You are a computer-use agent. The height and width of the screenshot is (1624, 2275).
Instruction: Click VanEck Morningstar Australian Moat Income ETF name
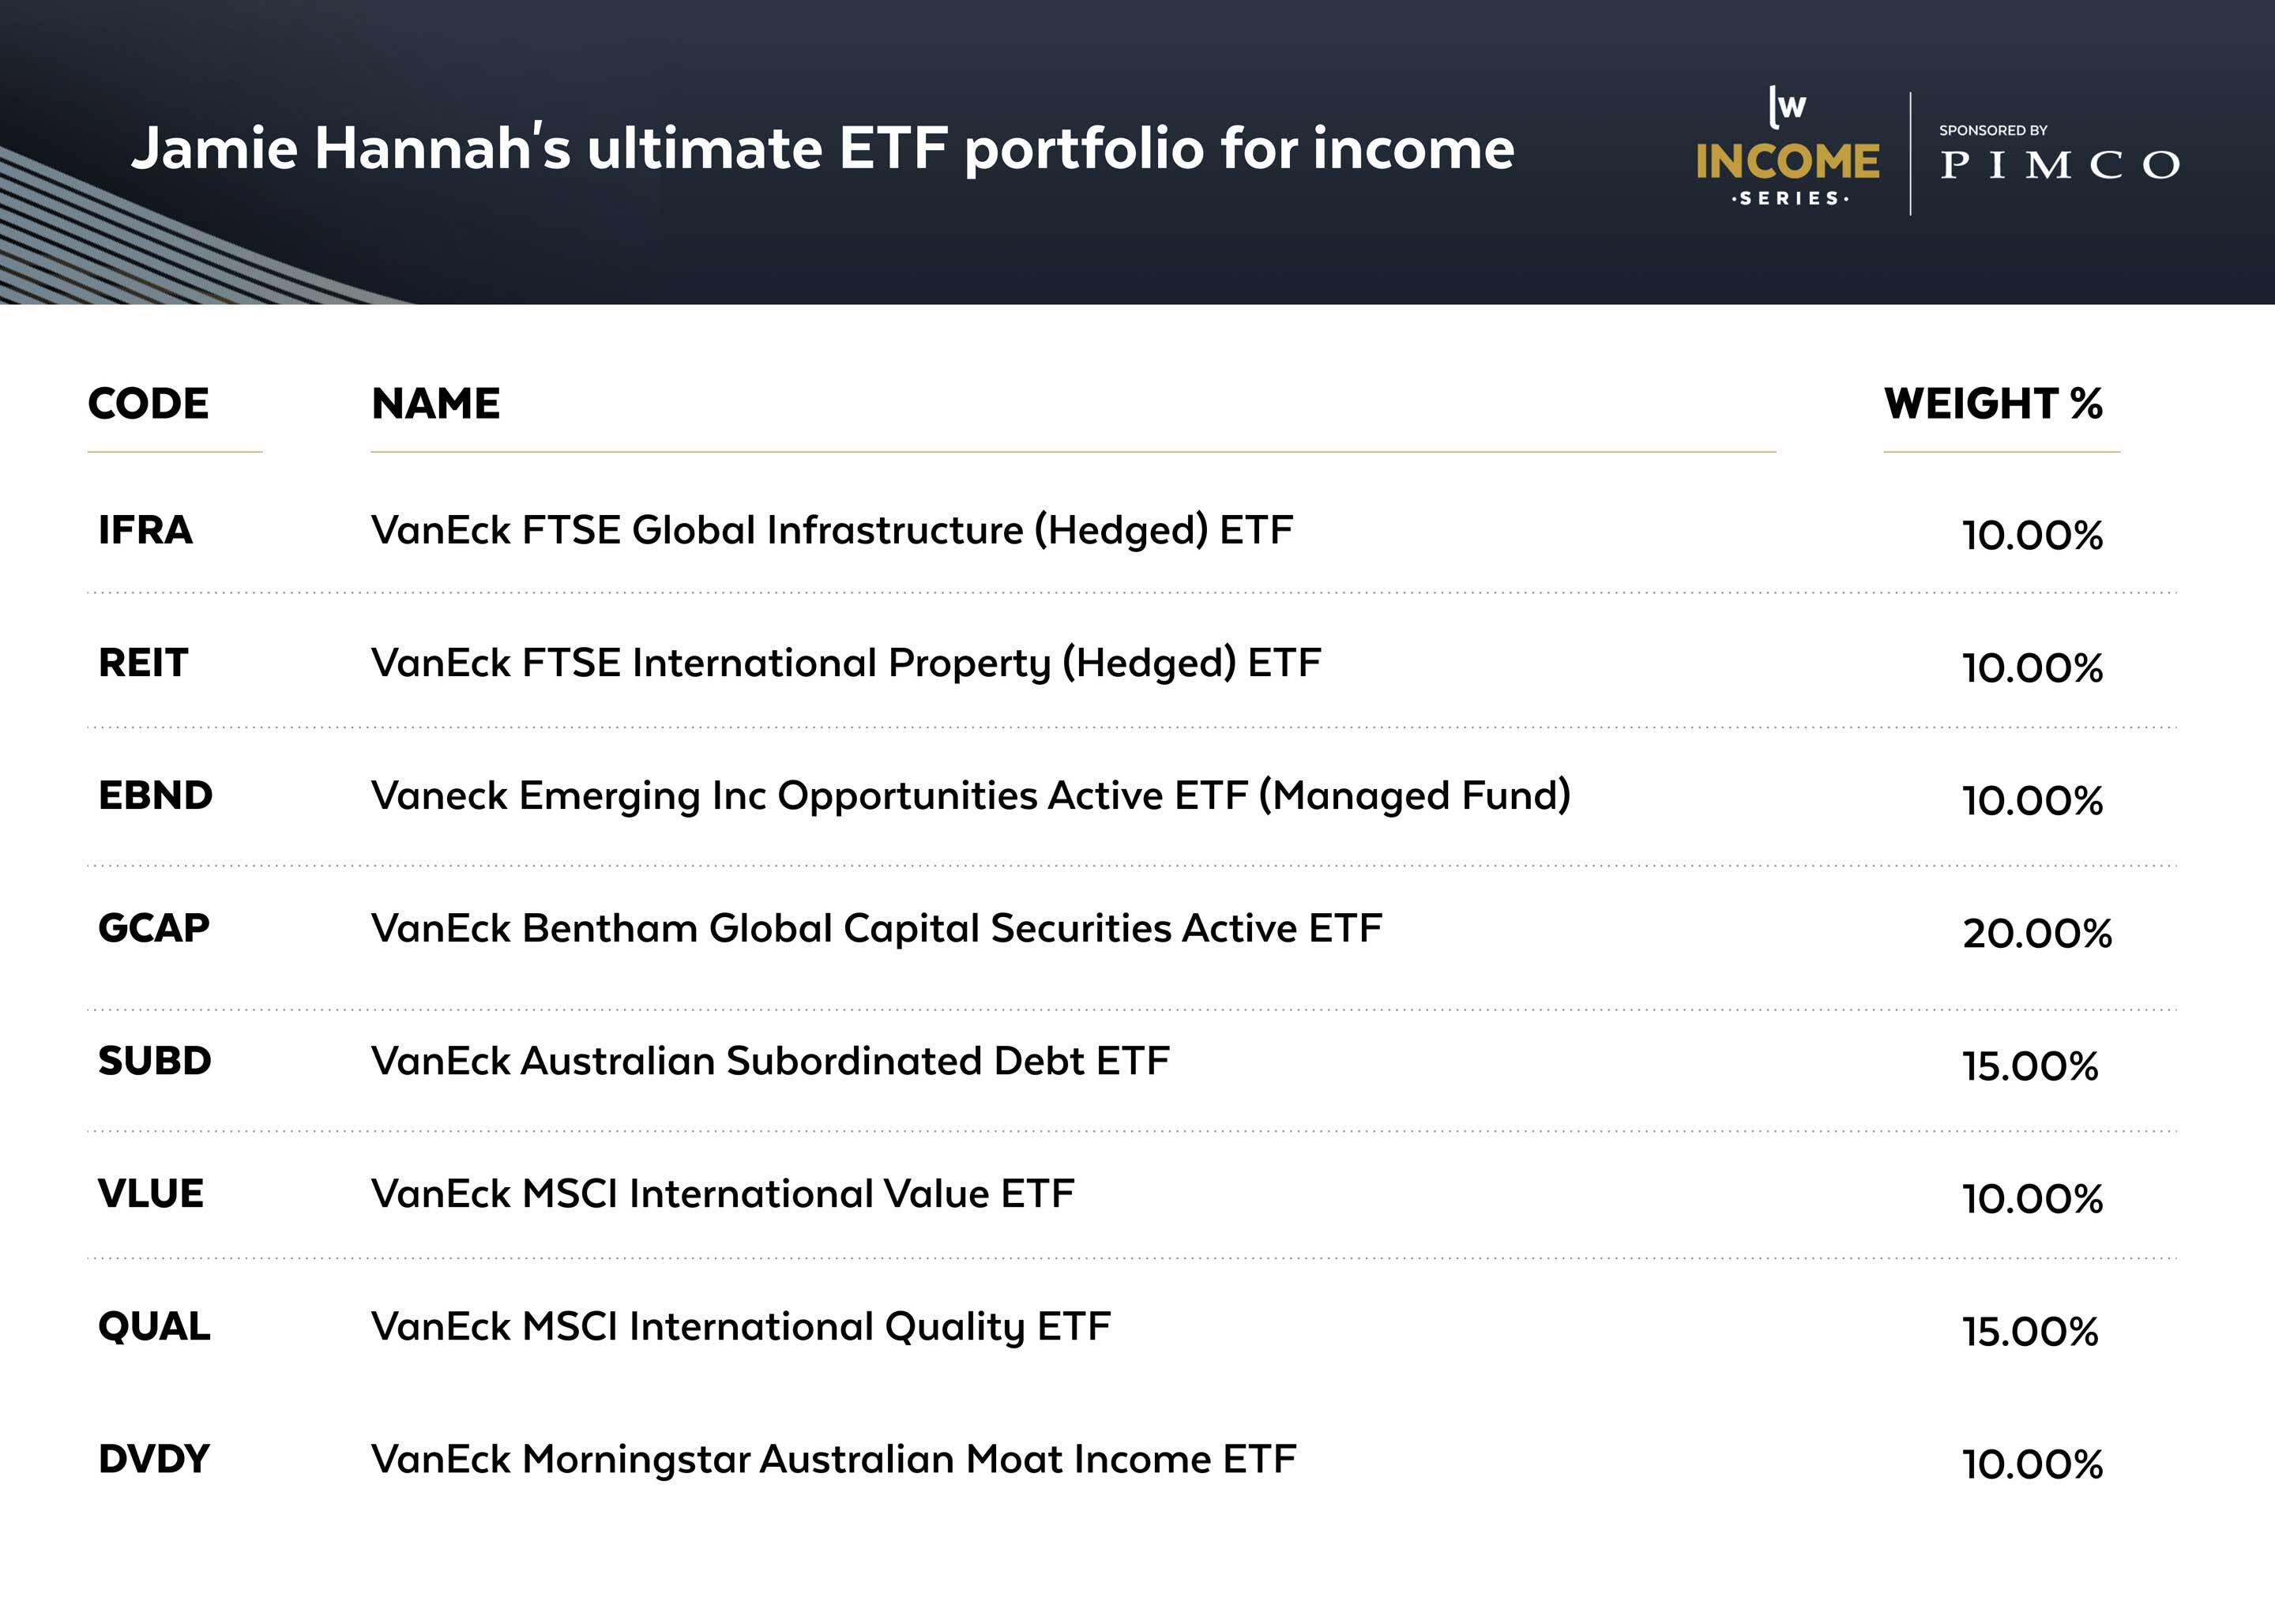point(833,1460)
